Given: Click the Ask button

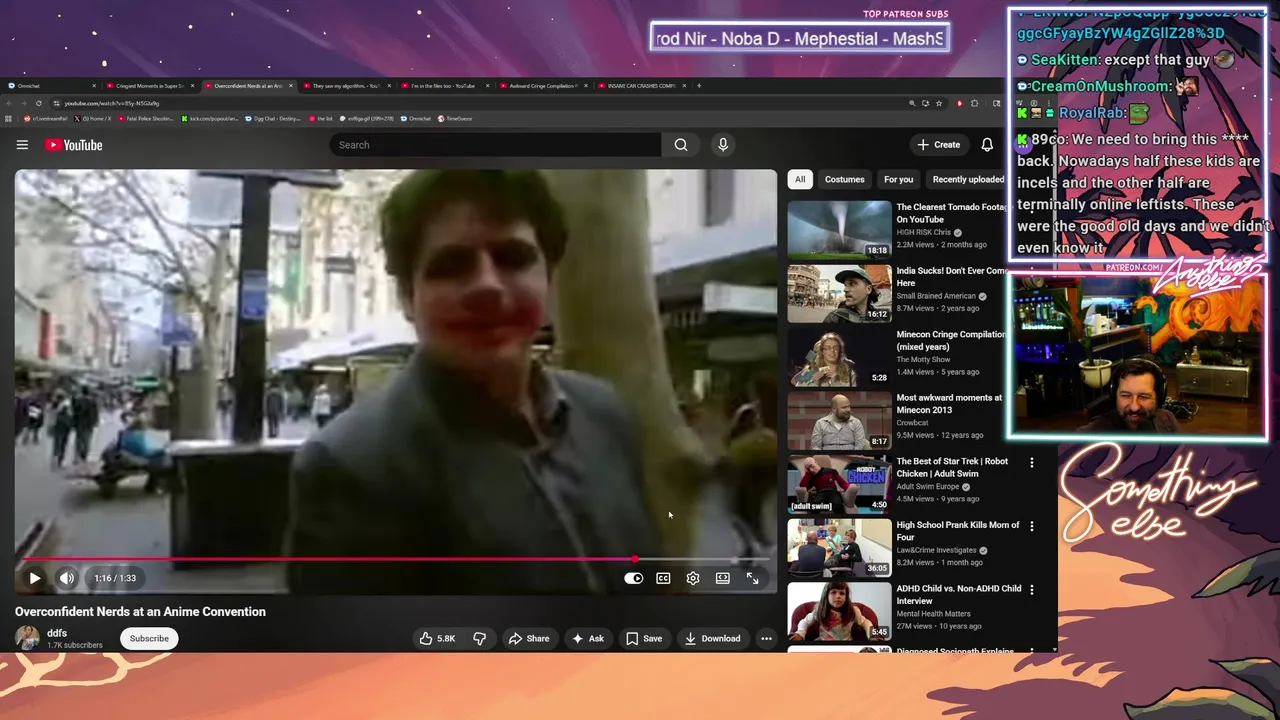Looking at the screenshot, I should (587, 638).
